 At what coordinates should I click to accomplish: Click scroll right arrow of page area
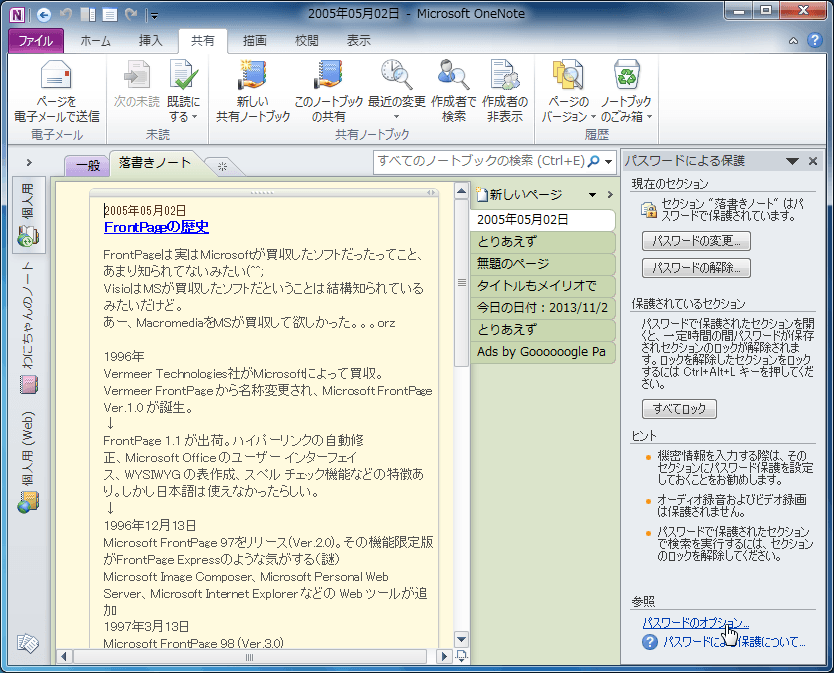tap(443, 657)
